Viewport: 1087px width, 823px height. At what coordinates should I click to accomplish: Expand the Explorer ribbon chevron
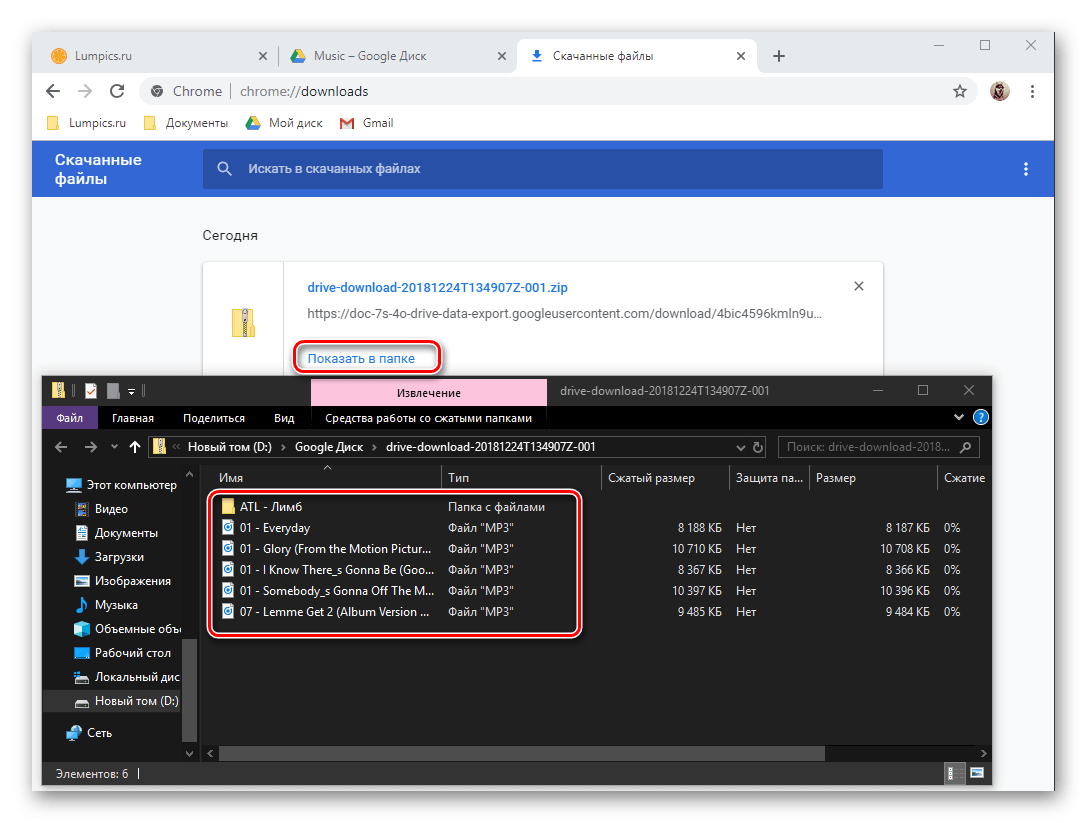pyautogui.click(x=961, y=418)
